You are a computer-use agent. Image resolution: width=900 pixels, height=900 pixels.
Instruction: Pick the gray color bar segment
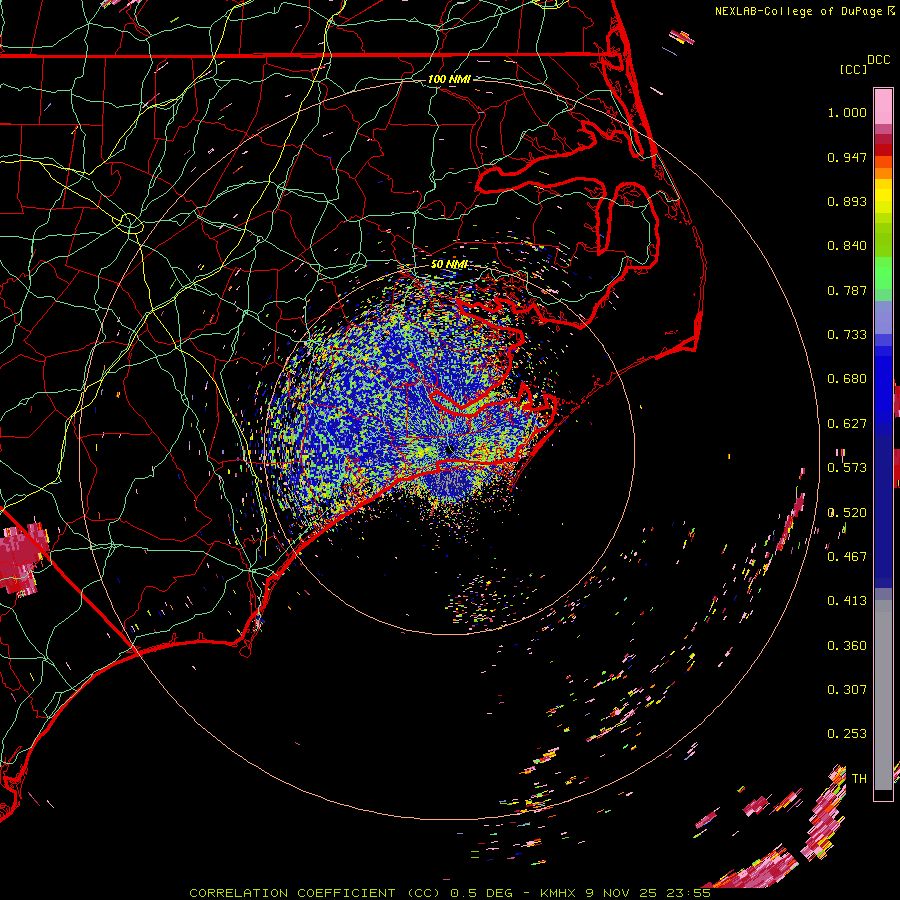click(883, 695)
